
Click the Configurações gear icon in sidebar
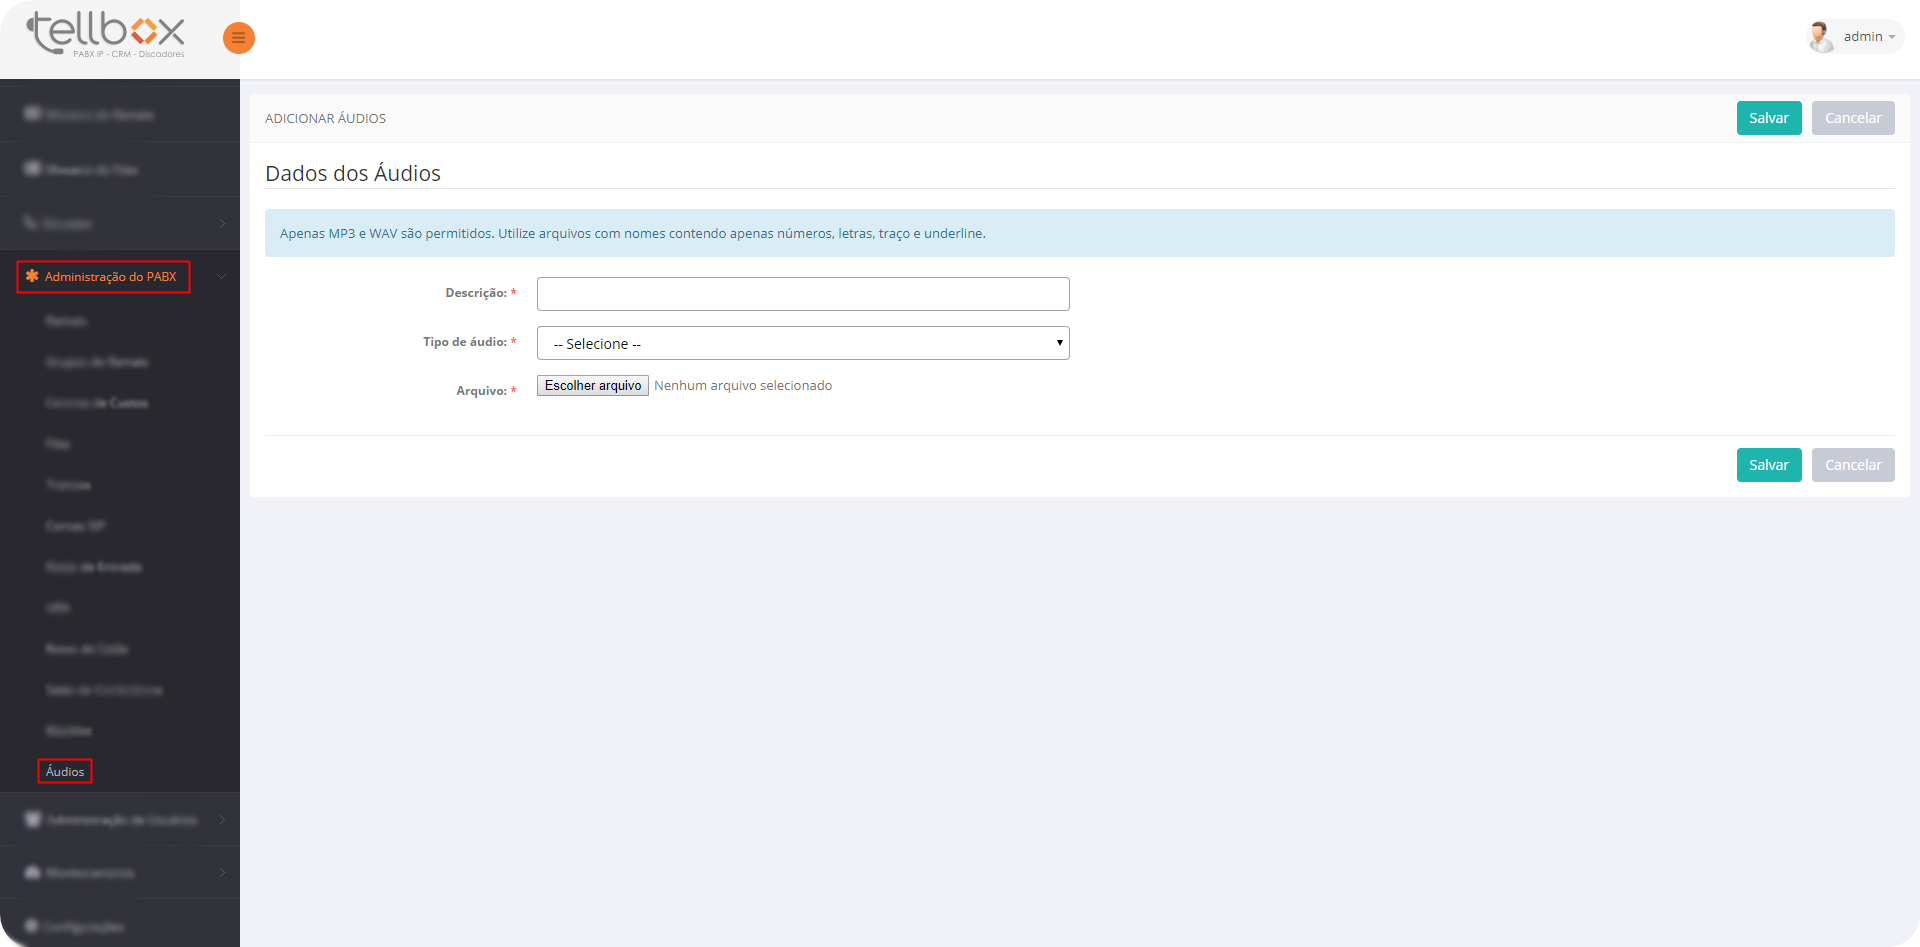click(32, 926)
